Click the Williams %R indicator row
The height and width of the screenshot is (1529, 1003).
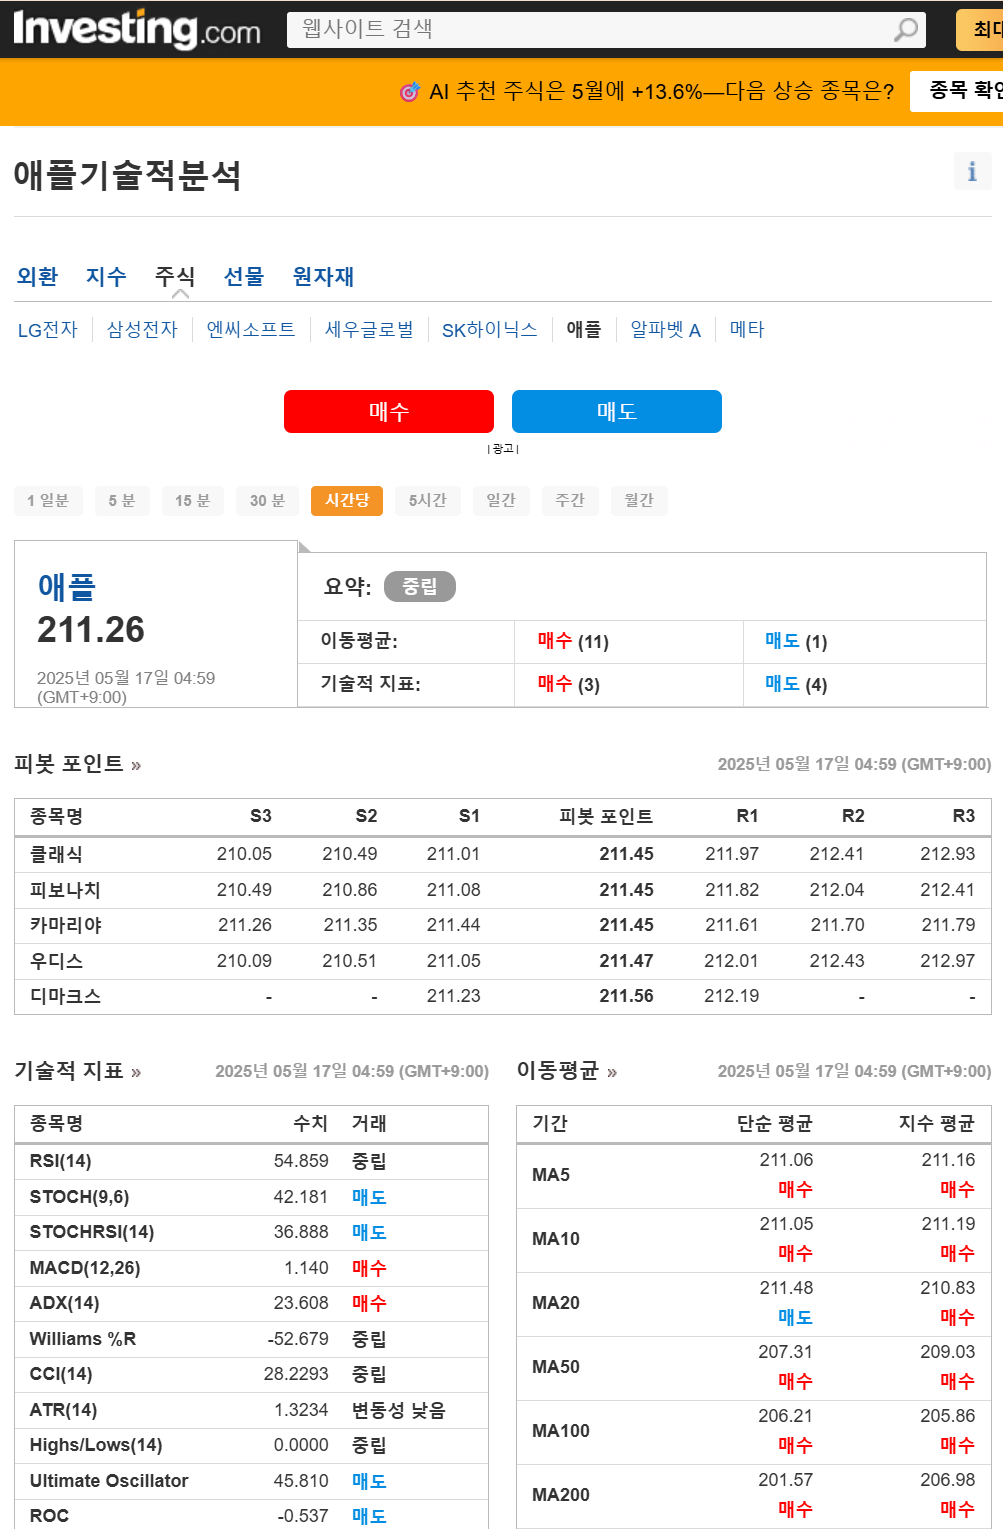click(252, 1339)
